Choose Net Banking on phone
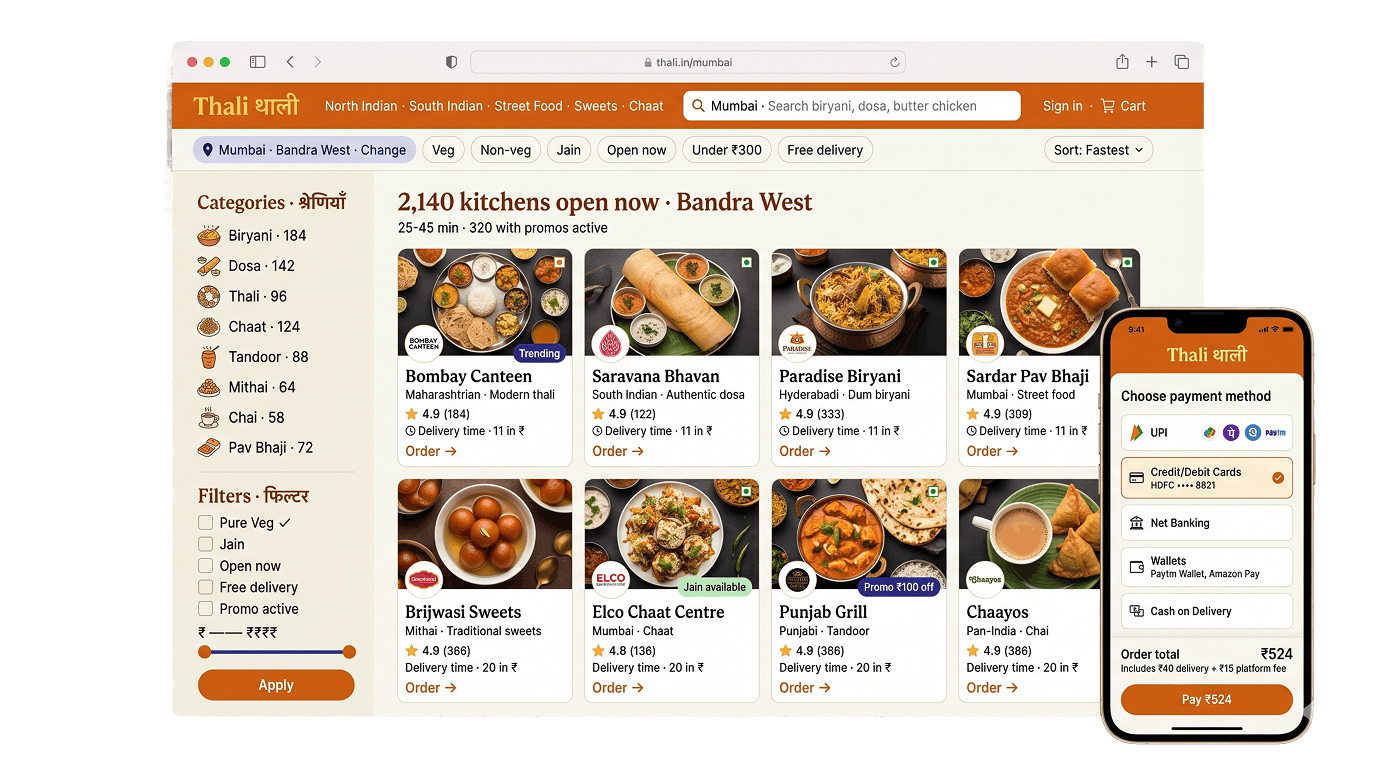The image size is (1376, 768). point(1207,523)
